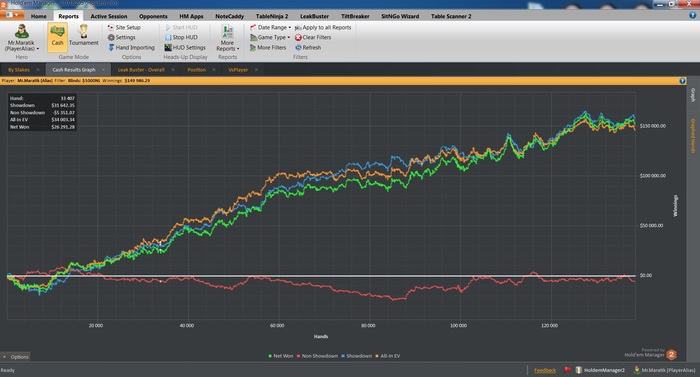Viewport: 700px width, 377px height.
Task: Click the Net Won value in stats box
Action: coord(63,127)
